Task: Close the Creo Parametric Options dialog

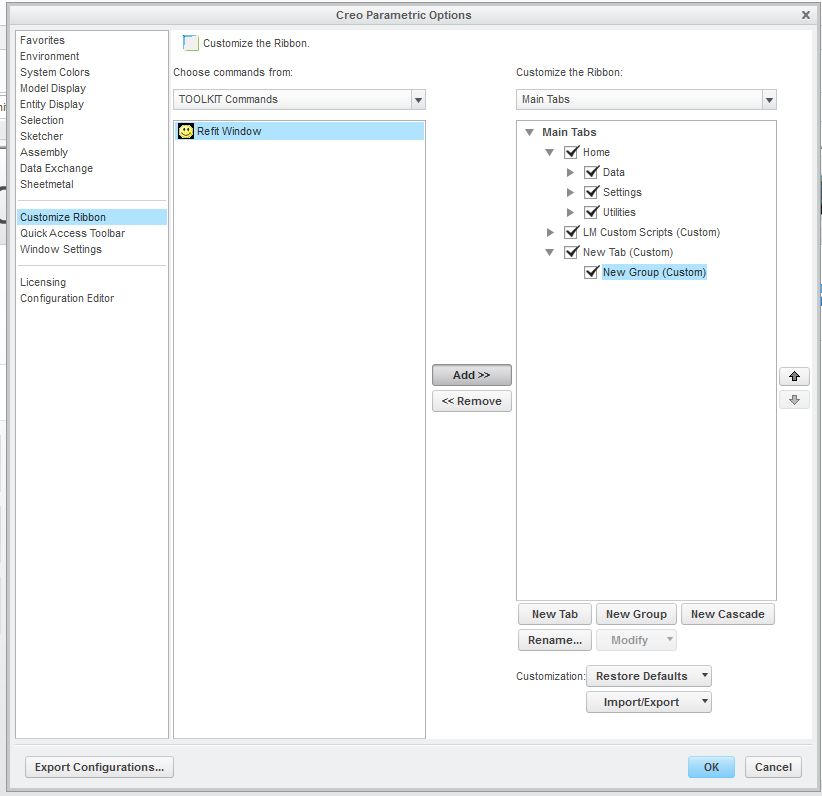Action: click(x=806, y=15)
